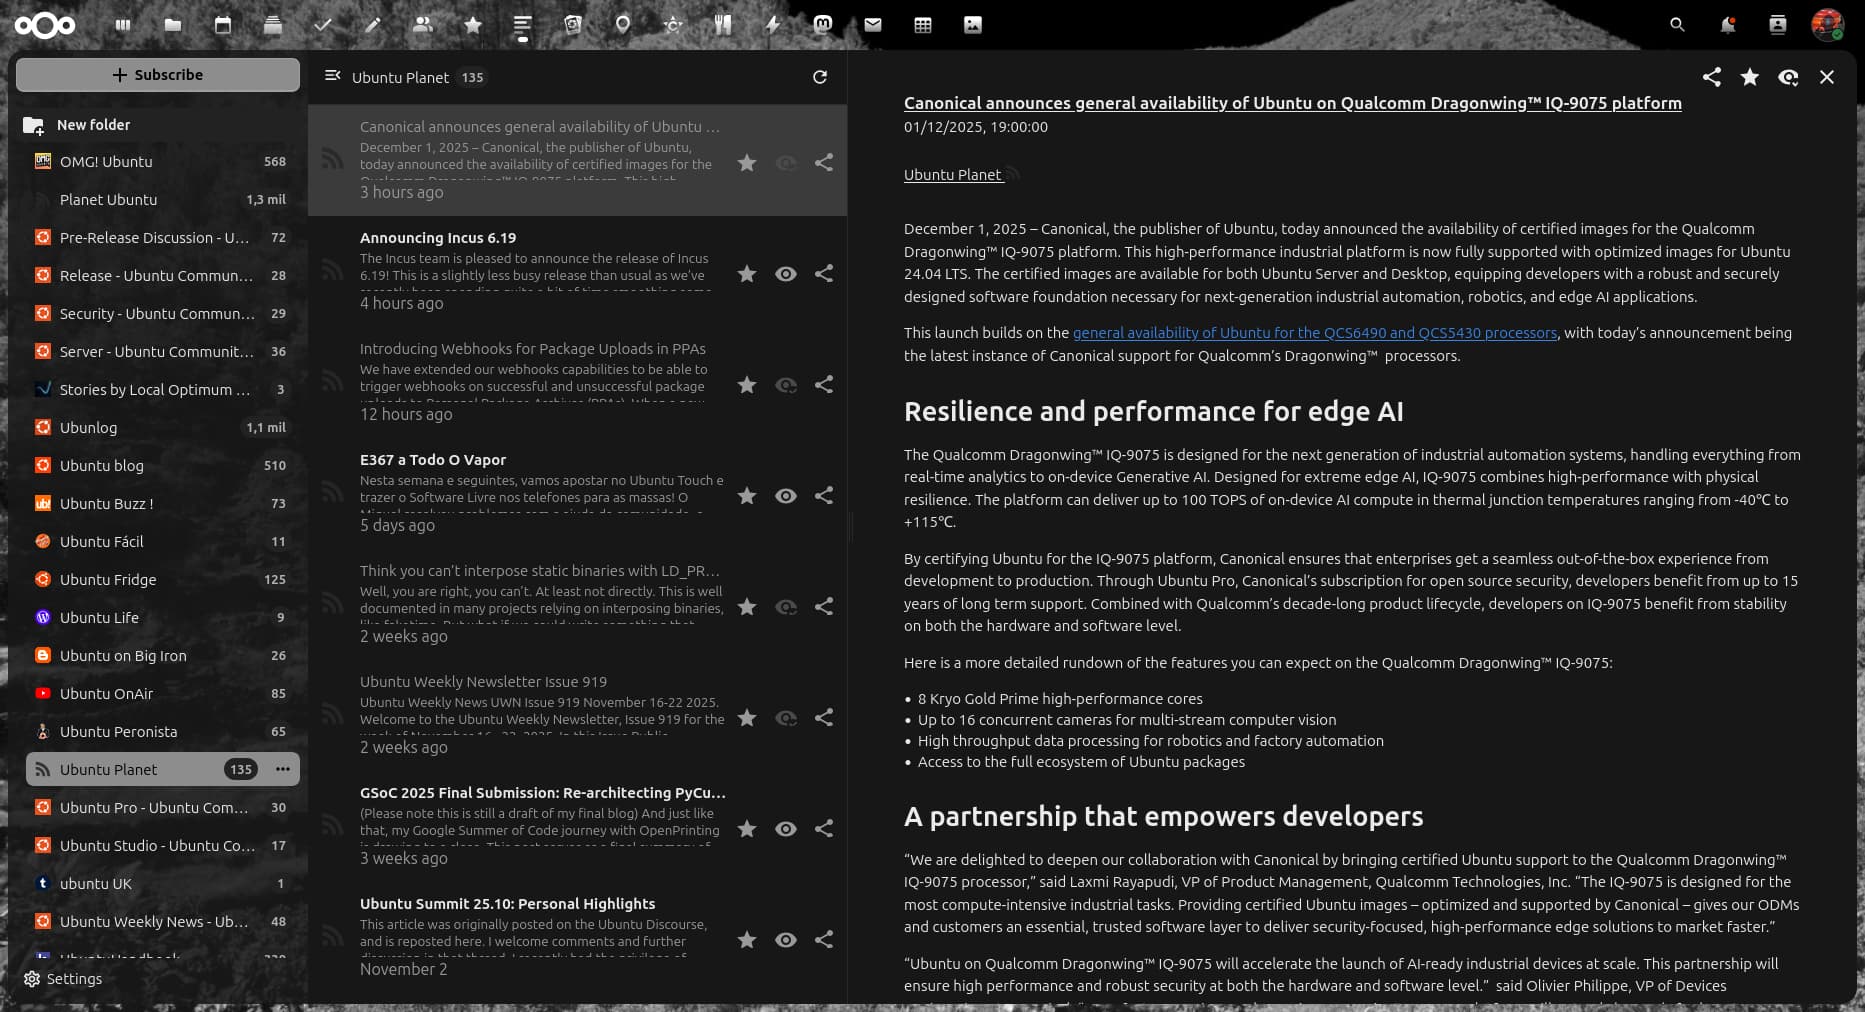
Task: Open News Settings at bottom left
Action: 65,978
